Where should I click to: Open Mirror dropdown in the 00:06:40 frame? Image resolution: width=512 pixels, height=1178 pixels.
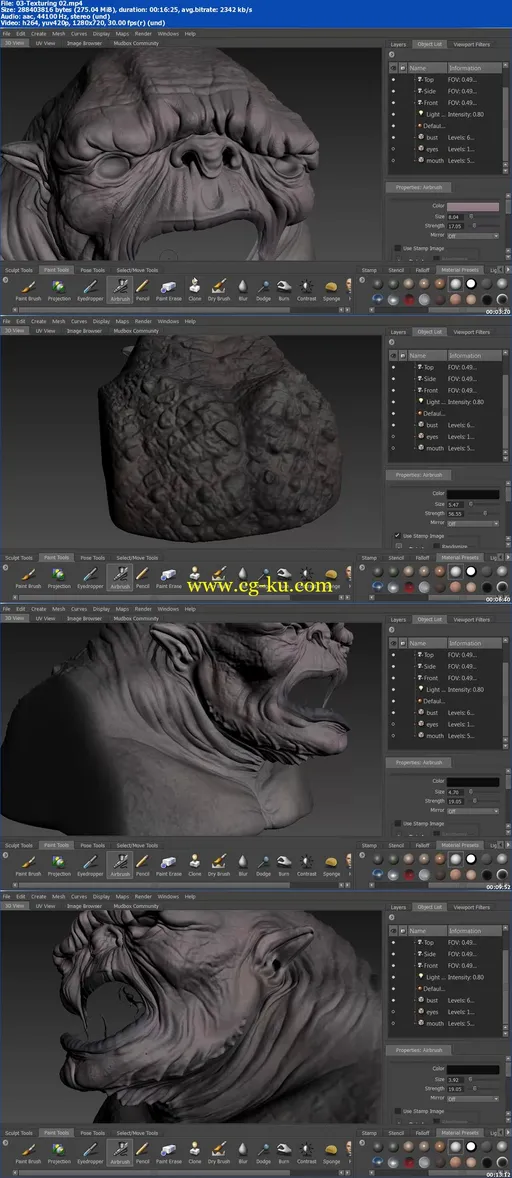tap(473, 523)
